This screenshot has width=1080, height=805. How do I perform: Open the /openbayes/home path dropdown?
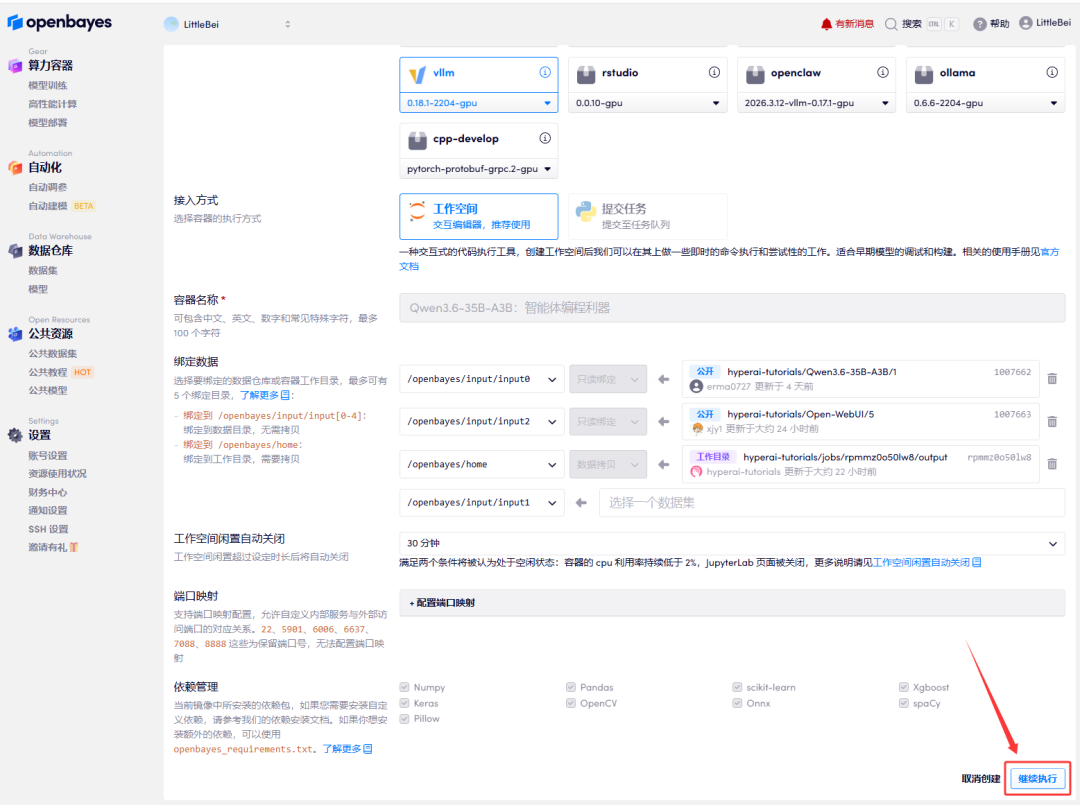[x=481, y=464]
